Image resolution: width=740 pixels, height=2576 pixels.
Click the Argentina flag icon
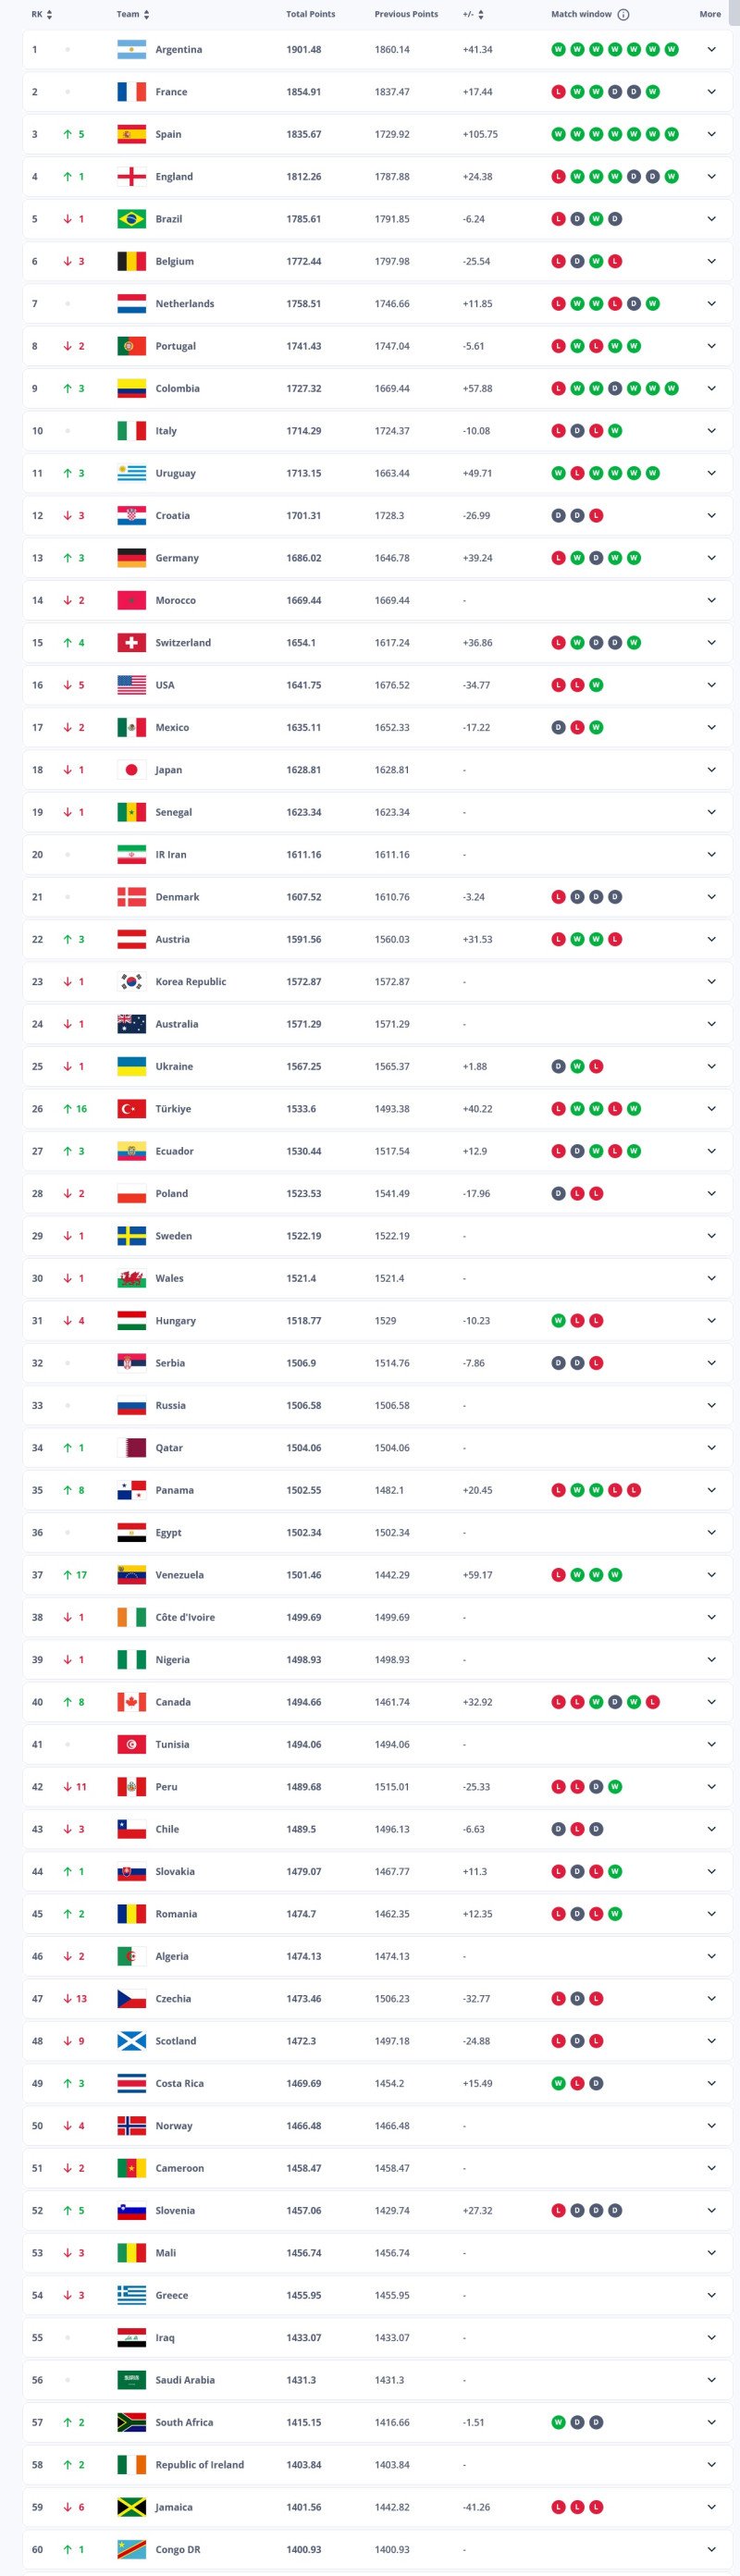tap(131, 49)
